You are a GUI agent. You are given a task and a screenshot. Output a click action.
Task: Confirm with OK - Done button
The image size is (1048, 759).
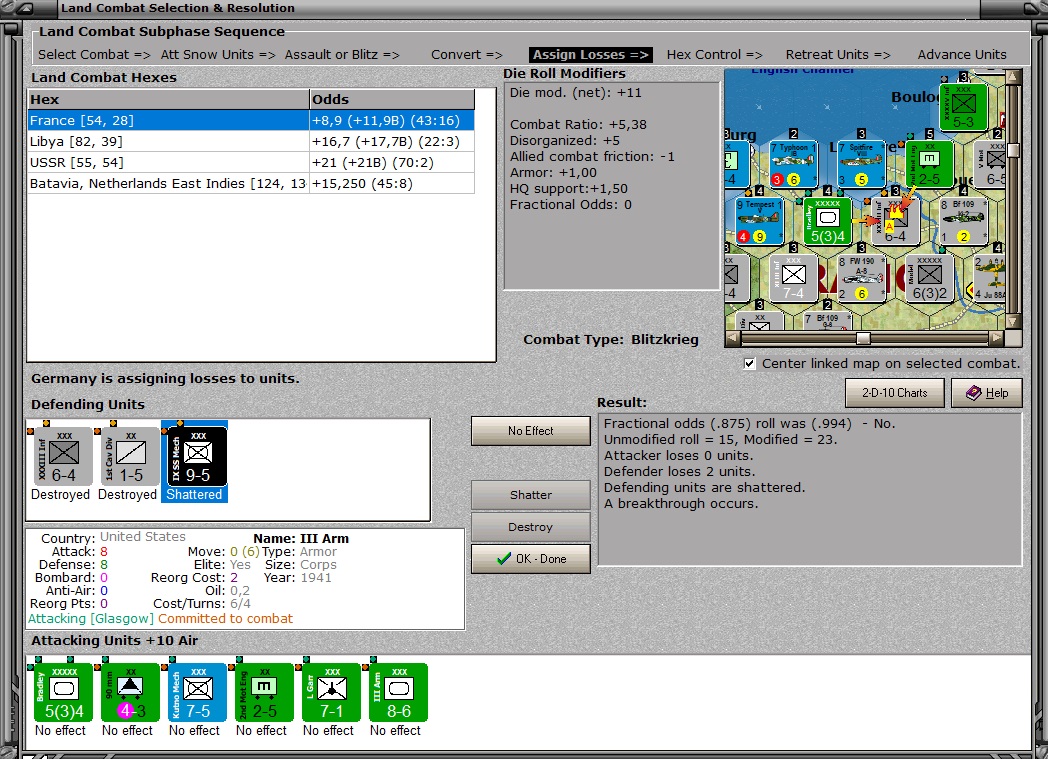[531, 559]
